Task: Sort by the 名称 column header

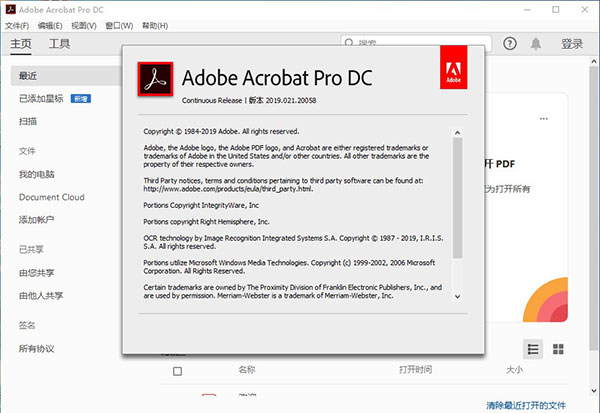Action: [247, 370]
